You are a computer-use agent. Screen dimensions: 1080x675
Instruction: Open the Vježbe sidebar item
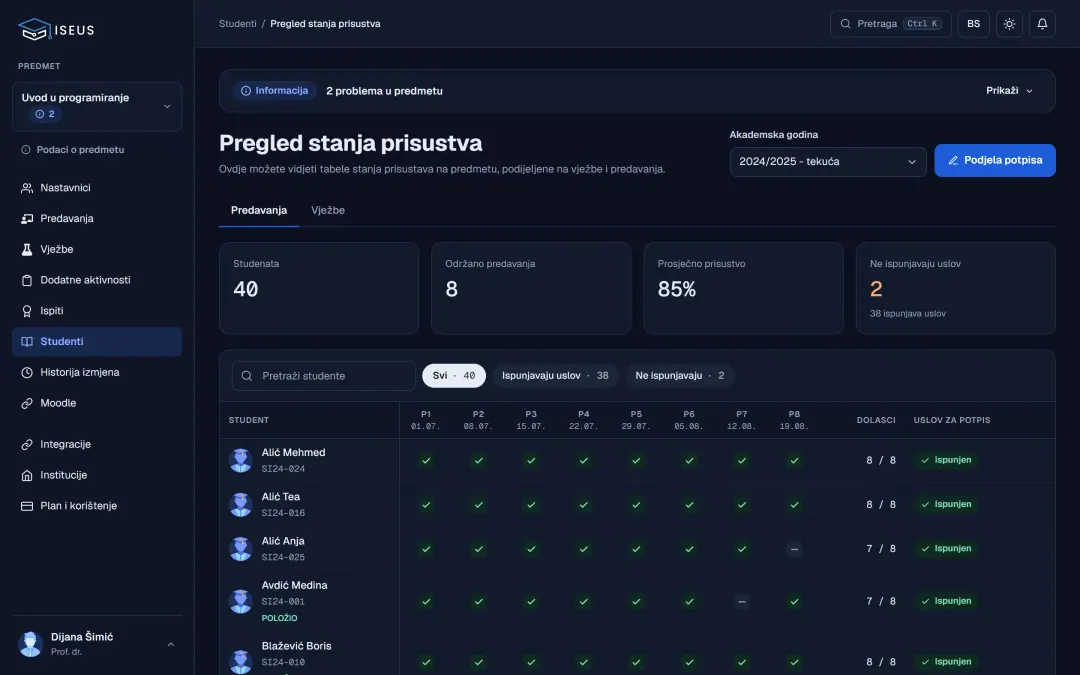tap(97, 249)
